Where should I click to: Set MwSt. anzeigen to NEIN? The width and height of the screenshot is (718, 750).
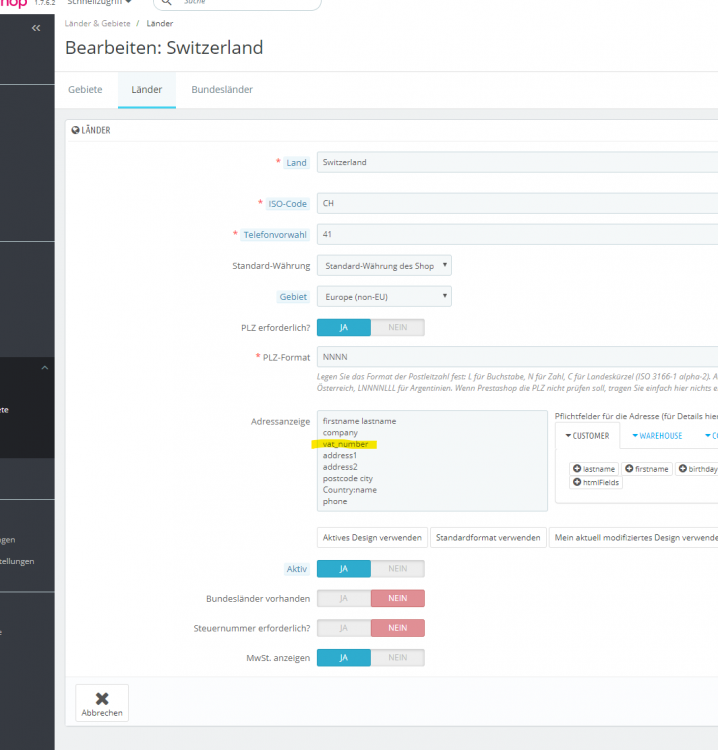coord(397,657)
